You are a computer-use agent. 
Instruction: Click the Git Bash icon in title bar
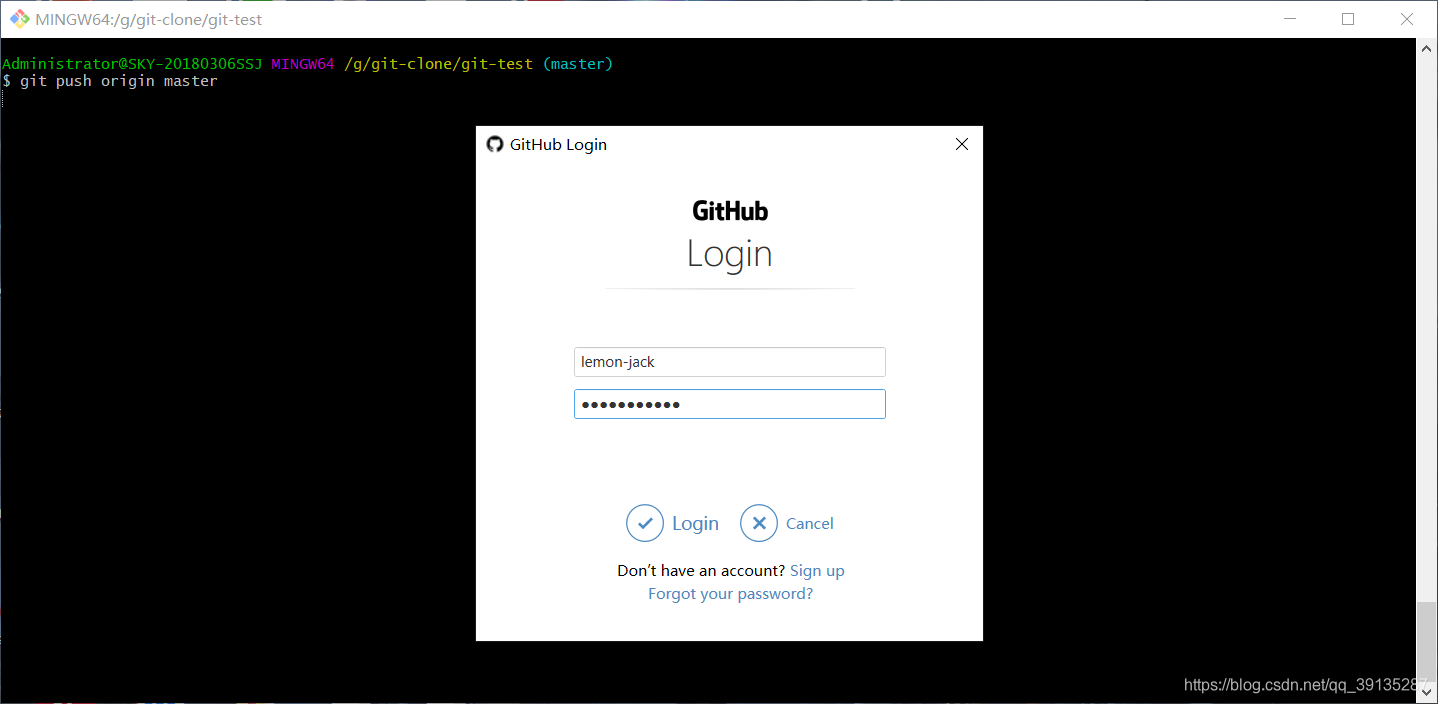[19, 19]
